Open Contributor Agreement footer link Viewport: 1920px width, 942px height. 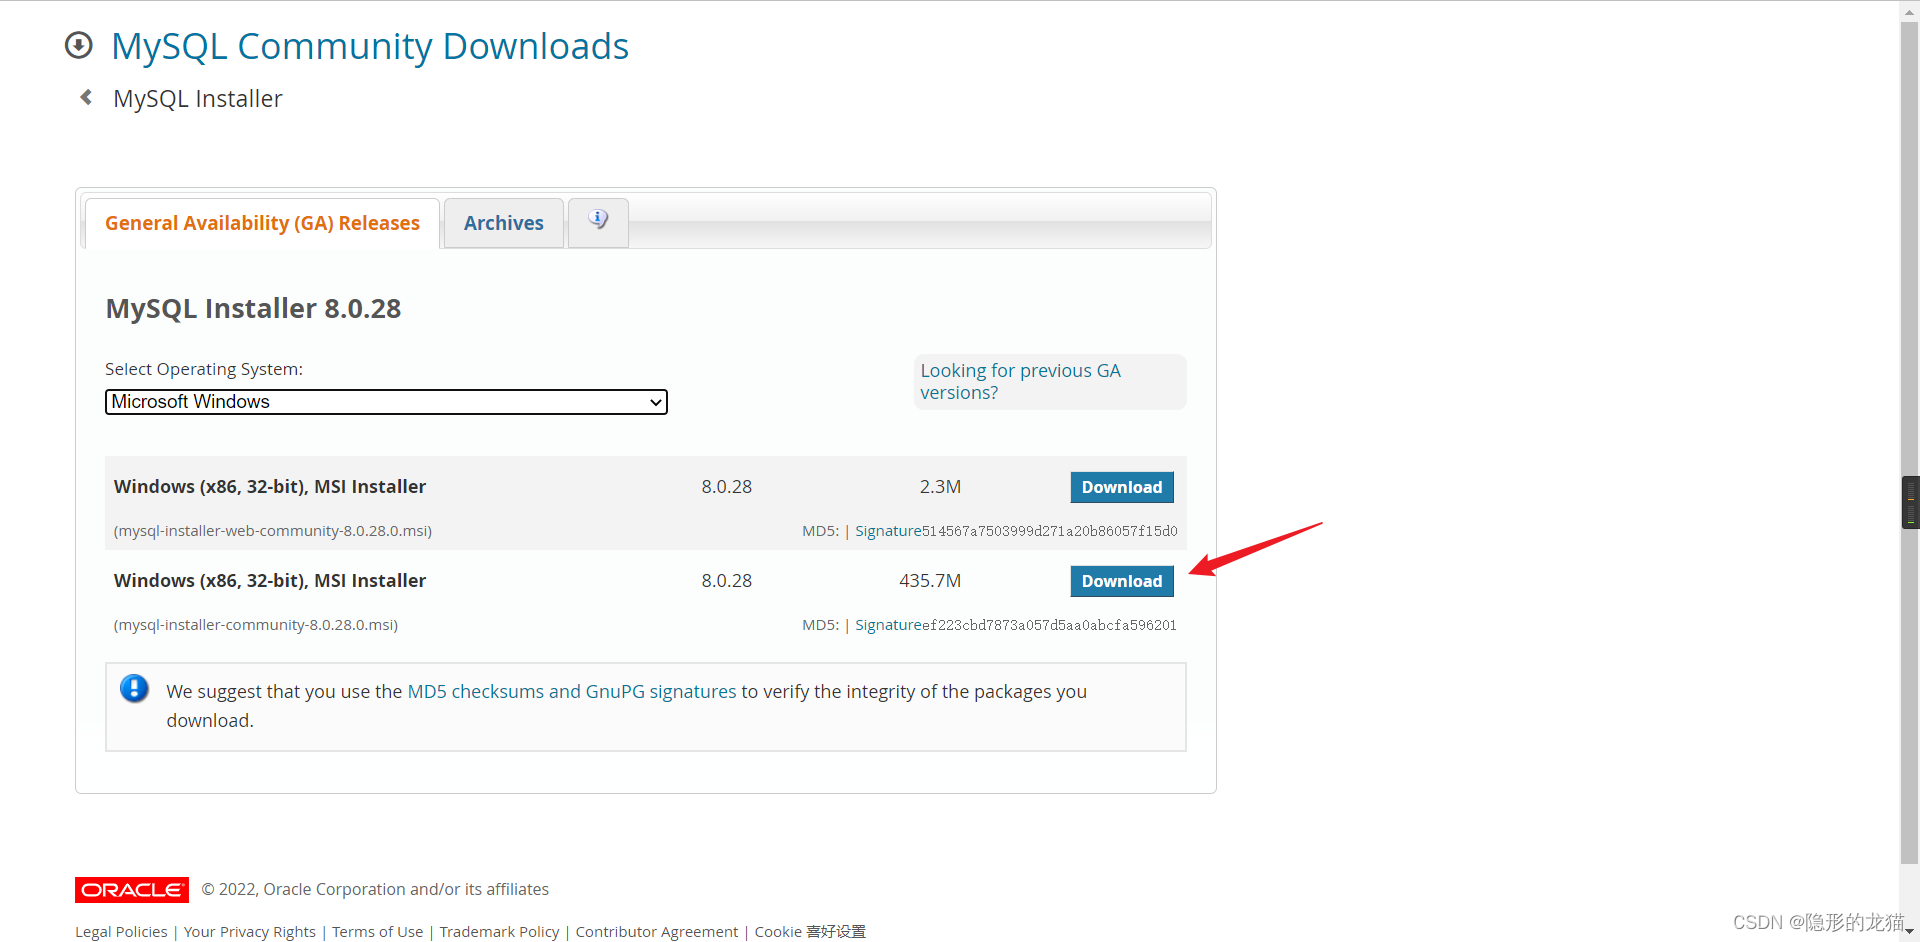657,931
